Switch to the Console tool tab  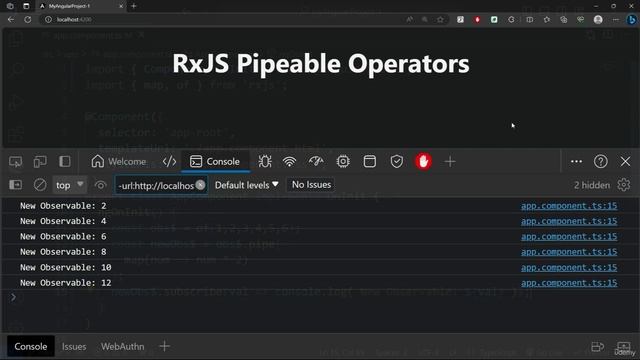215,162
